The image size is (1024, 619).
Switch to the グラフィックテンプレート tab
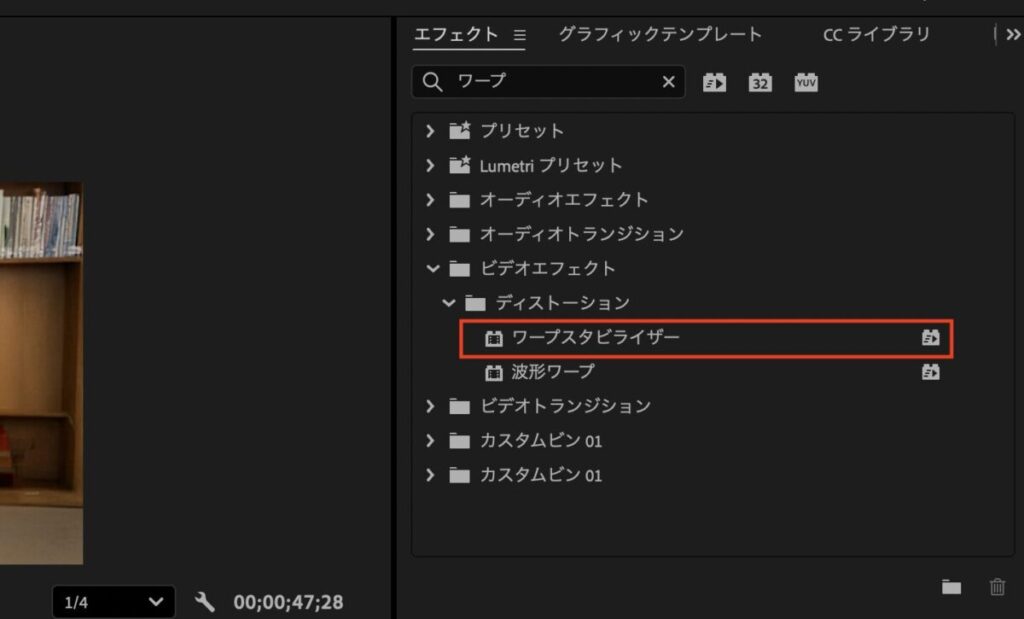click(660, 35)
